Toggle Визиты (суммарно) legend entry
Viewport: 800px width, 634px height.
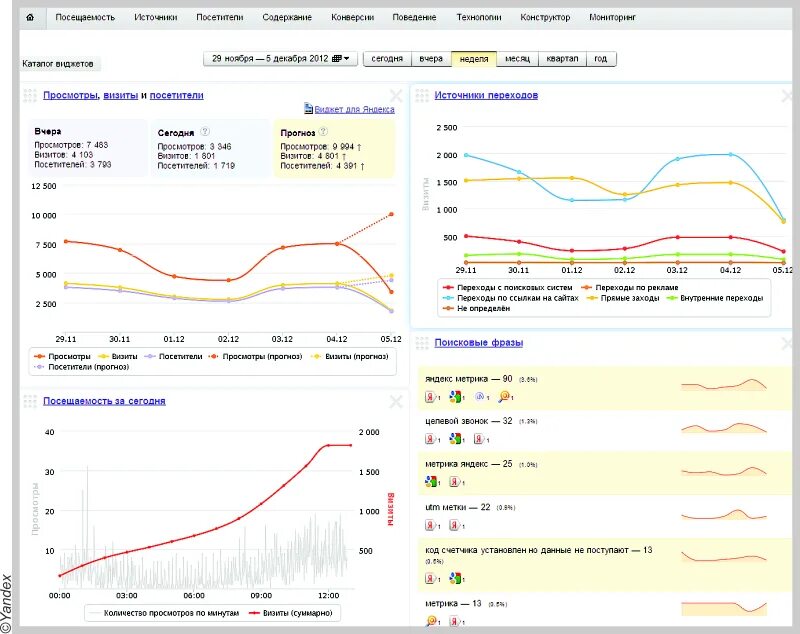point(290,613)
